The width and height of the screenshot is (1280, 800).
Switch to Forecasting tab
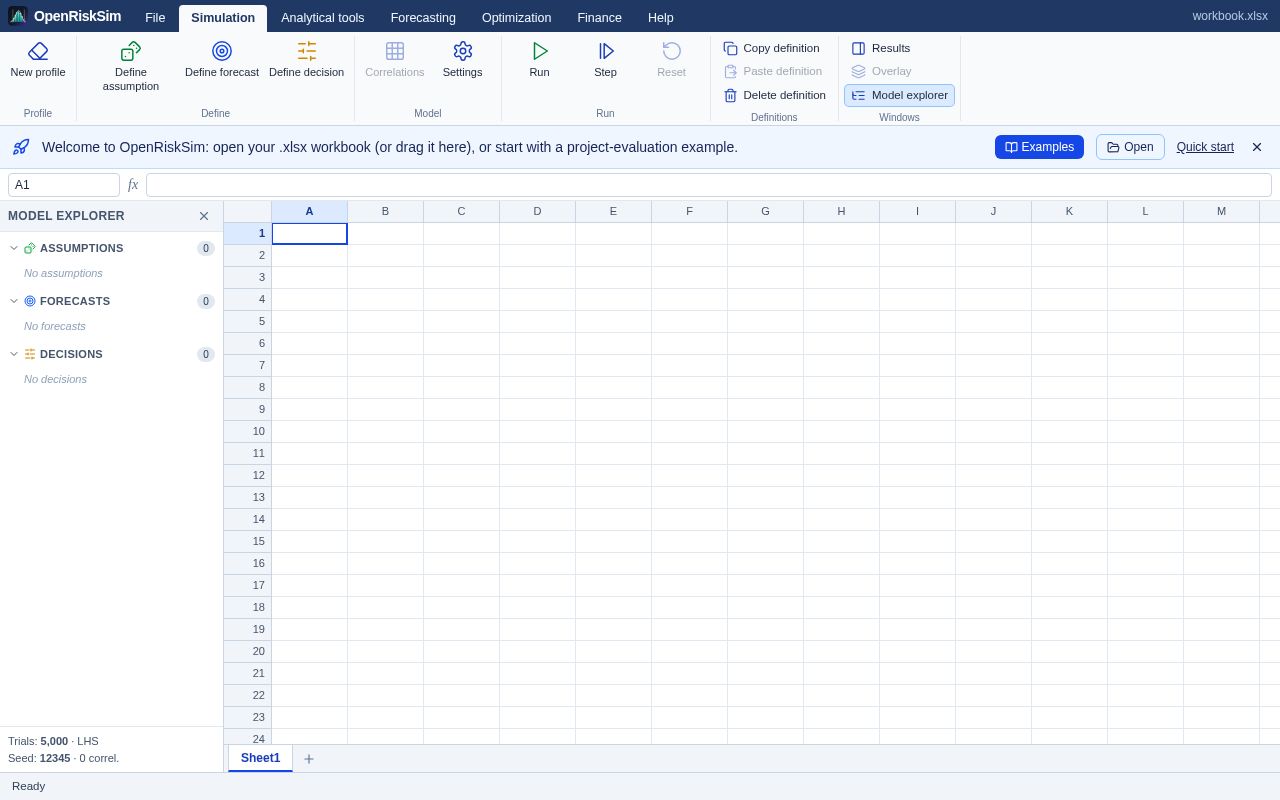[x=423, y=18]
